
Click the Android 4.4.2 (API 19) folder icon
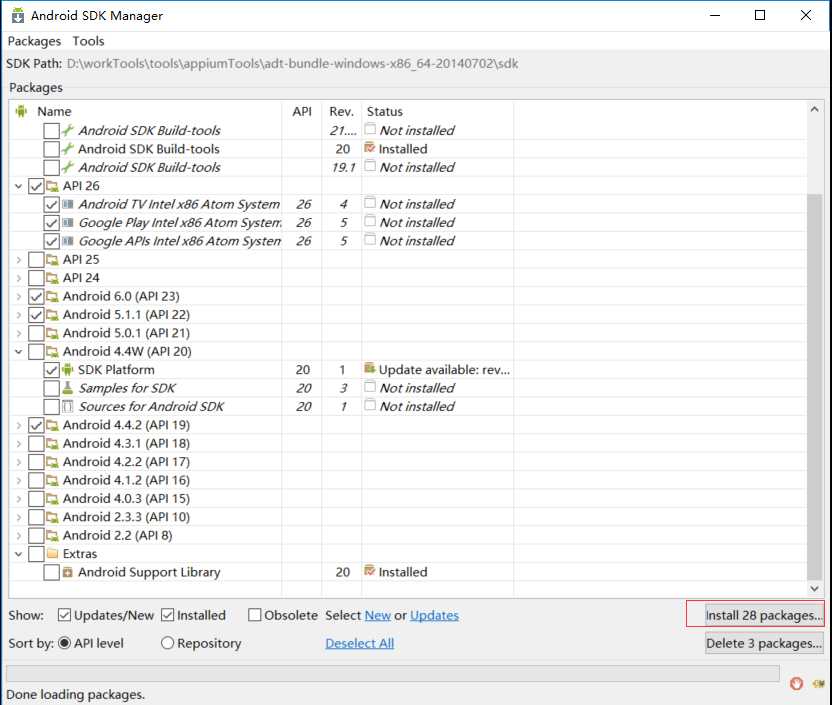(52, 425)
